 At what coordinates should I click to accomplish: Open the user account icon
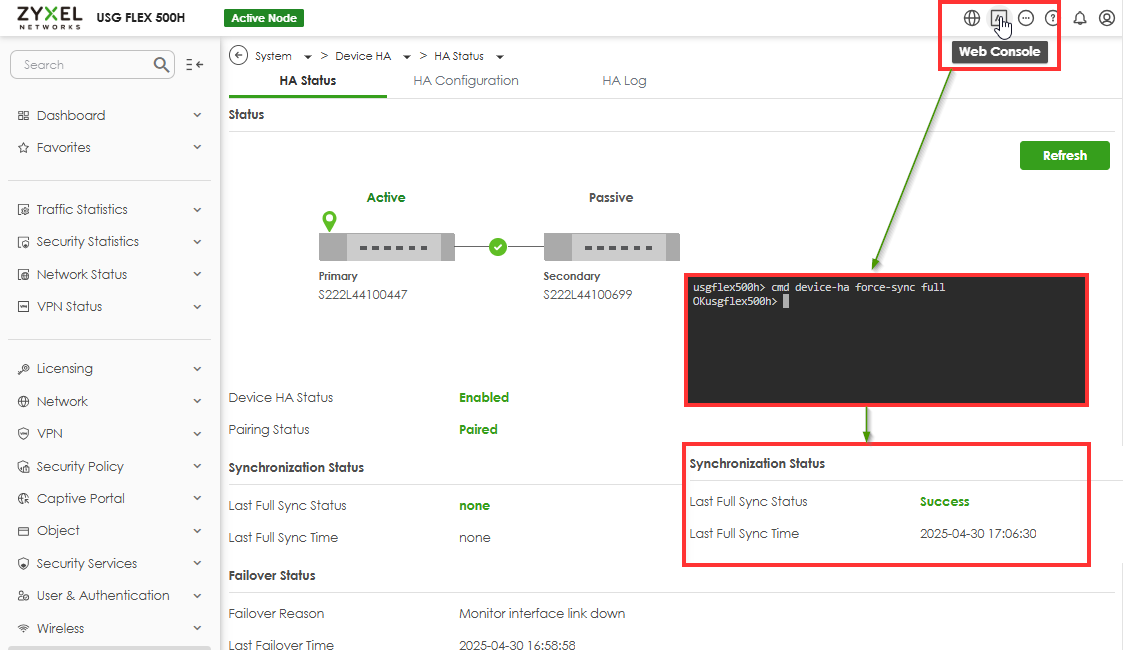click(x=1106, y=18)
